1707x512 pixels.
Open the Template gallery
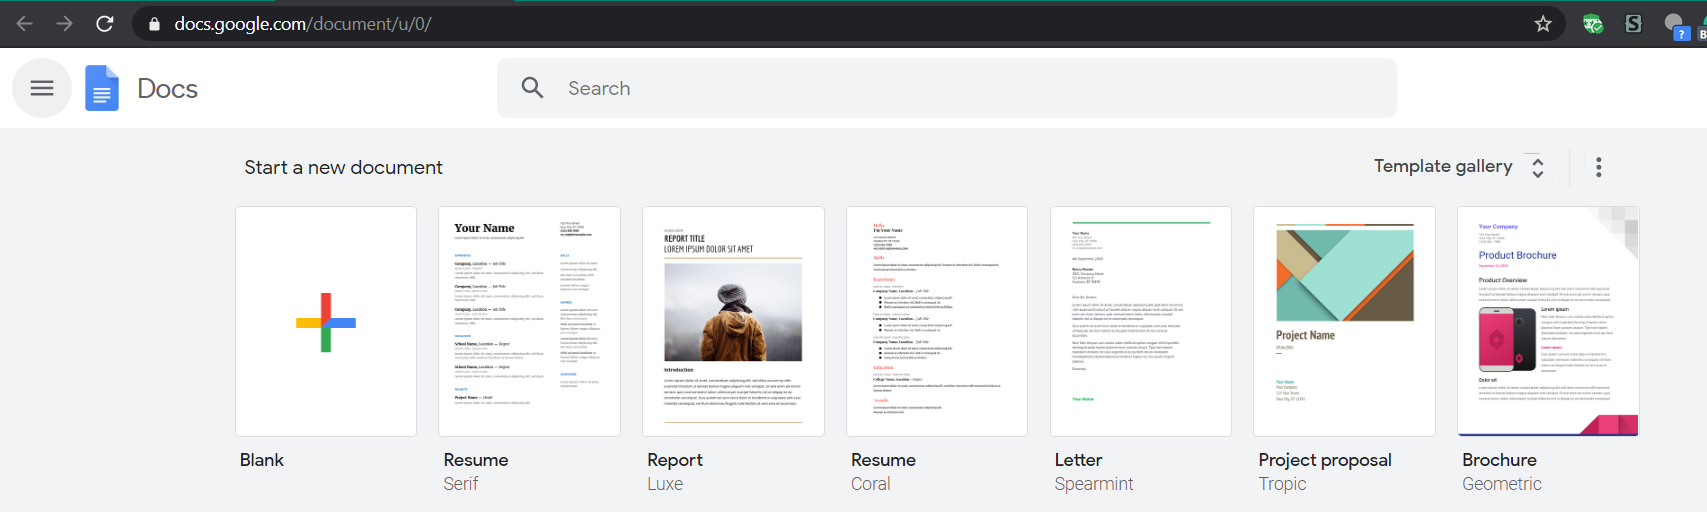(1442, 166)
